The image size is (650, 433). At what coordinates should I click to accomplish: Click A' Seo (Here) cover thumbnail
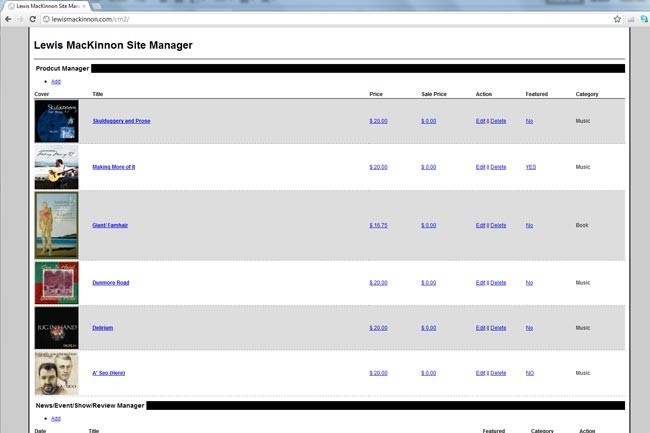point(56,373)
